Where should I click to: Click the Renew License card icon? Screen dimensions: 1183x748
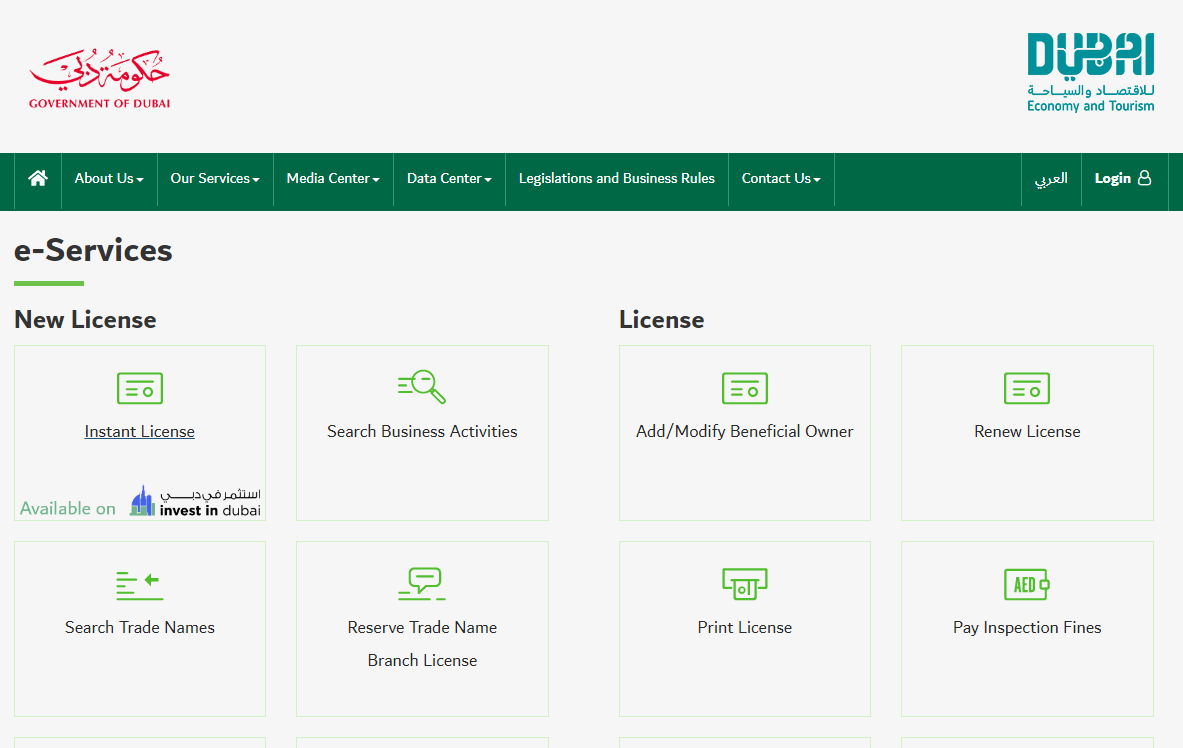pos(1027,388)
